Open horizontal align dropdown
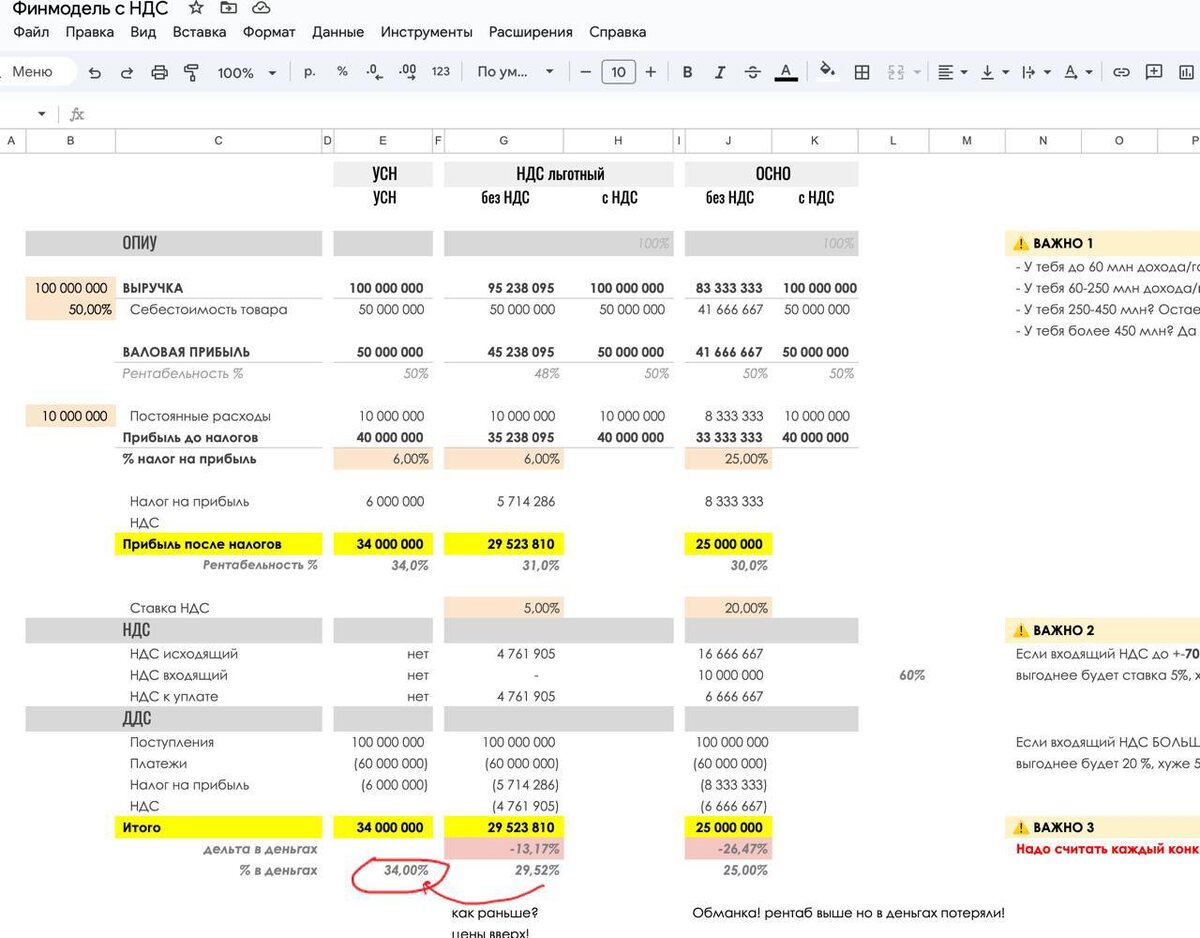Viewport: 1200px width, 938px height. [952, 72]
